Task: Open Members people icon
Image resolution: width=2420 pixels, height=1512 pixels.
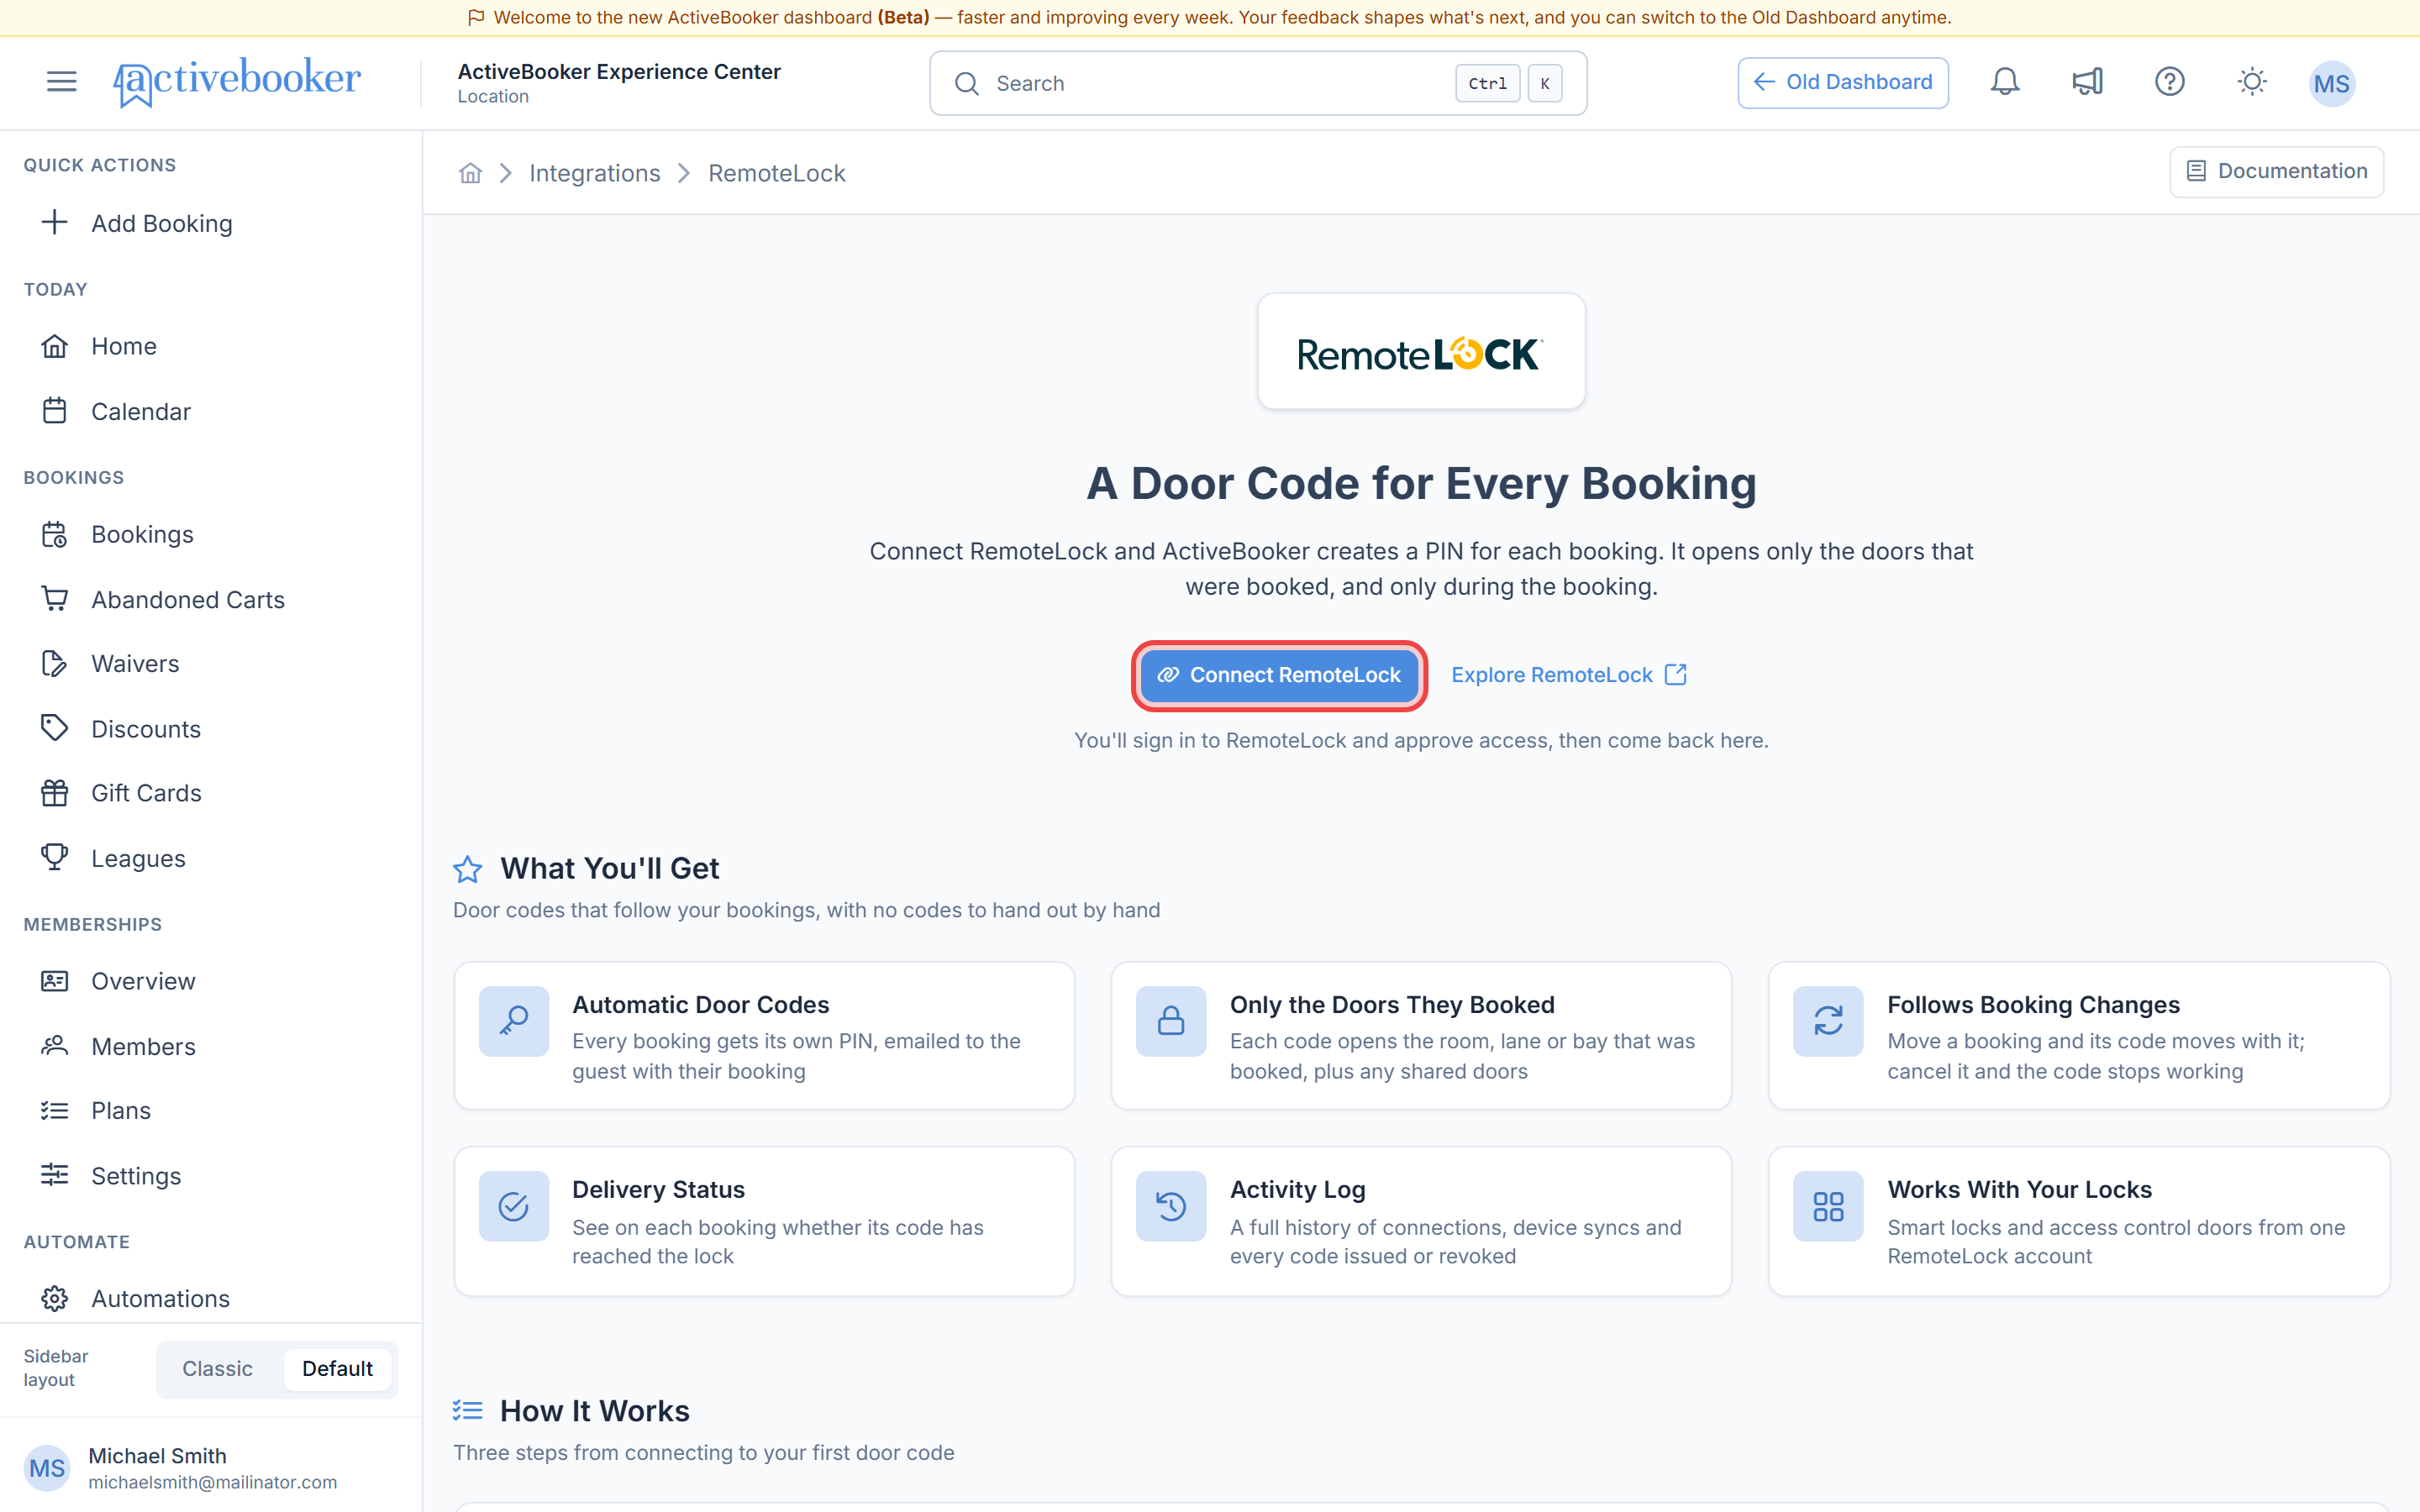Action: 55,1046
